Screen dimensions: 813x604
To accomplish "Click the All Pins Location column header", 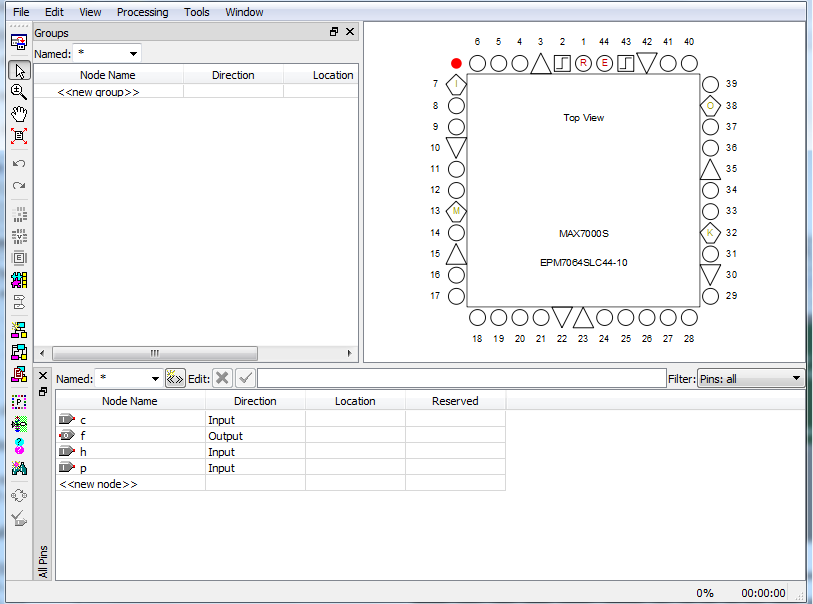I will point(355,401).
